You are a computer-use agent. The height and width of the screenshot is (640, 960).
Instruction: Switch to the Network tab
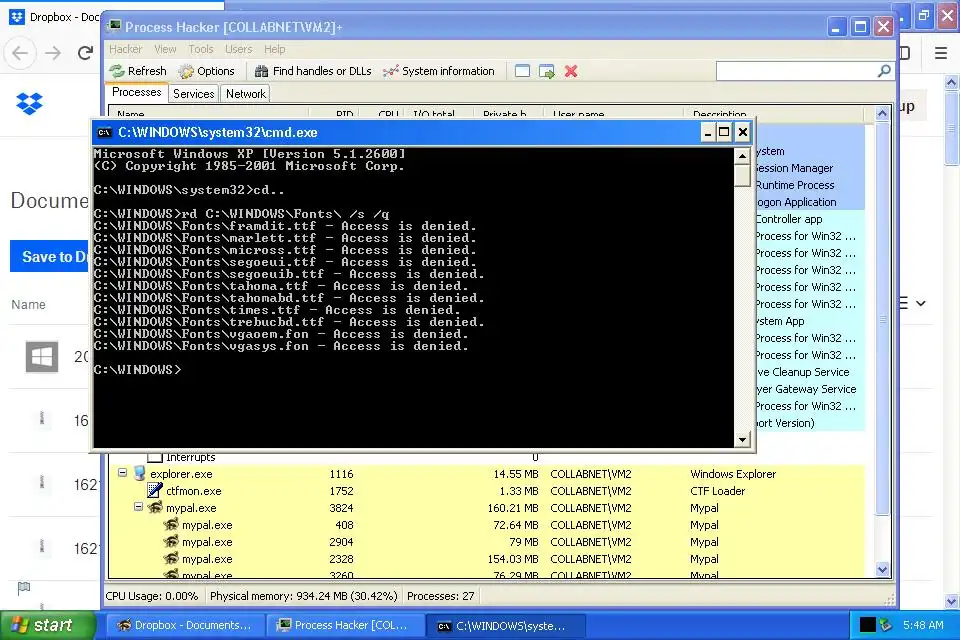(246, 94)
